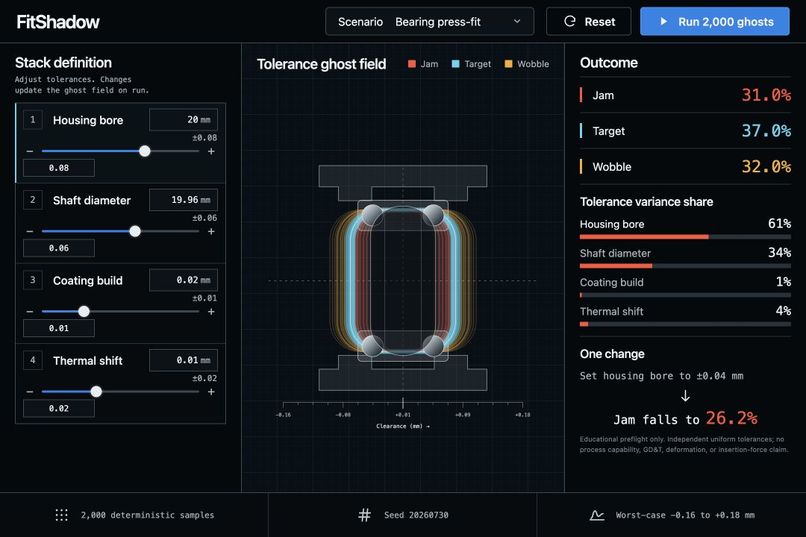Click the 'Stack definition' heading

click(x=63, y=63)
